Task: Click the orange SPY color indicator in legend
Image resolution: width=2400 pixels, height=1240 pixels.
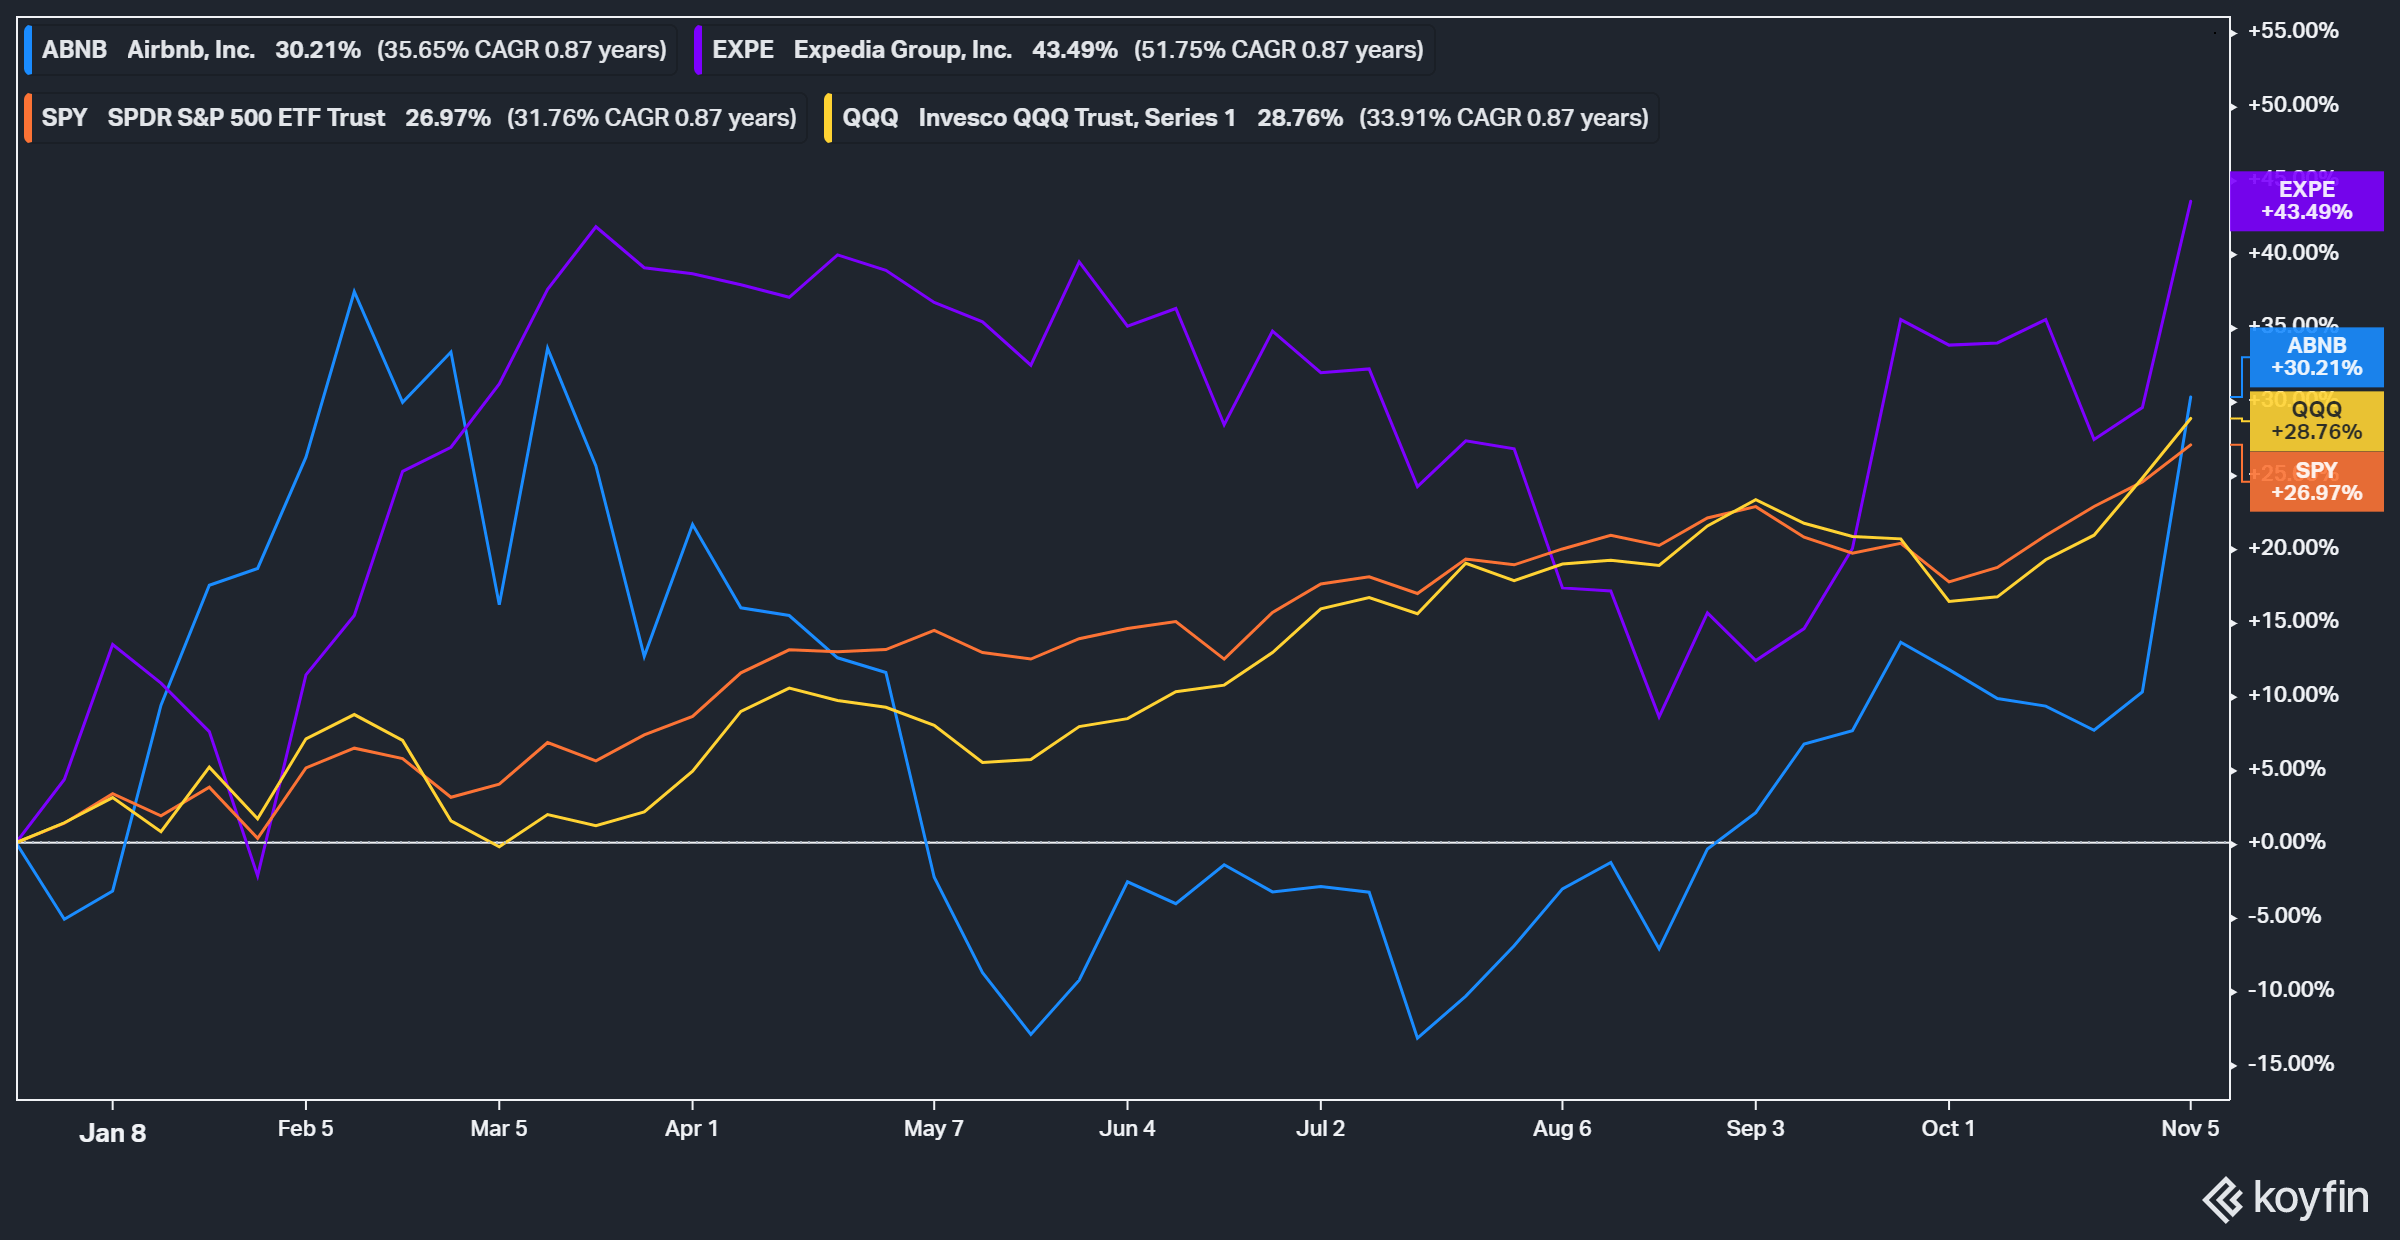Action: 30,117
